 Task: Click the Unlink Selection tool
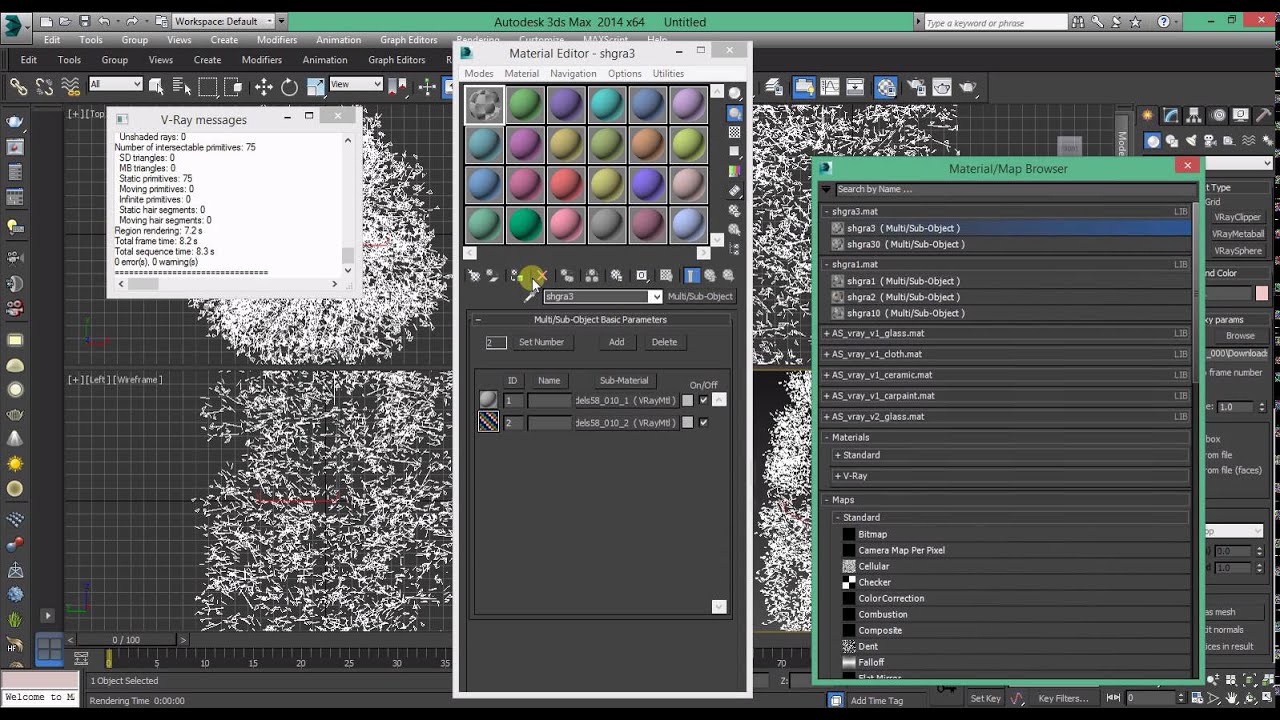click(44, 87)
